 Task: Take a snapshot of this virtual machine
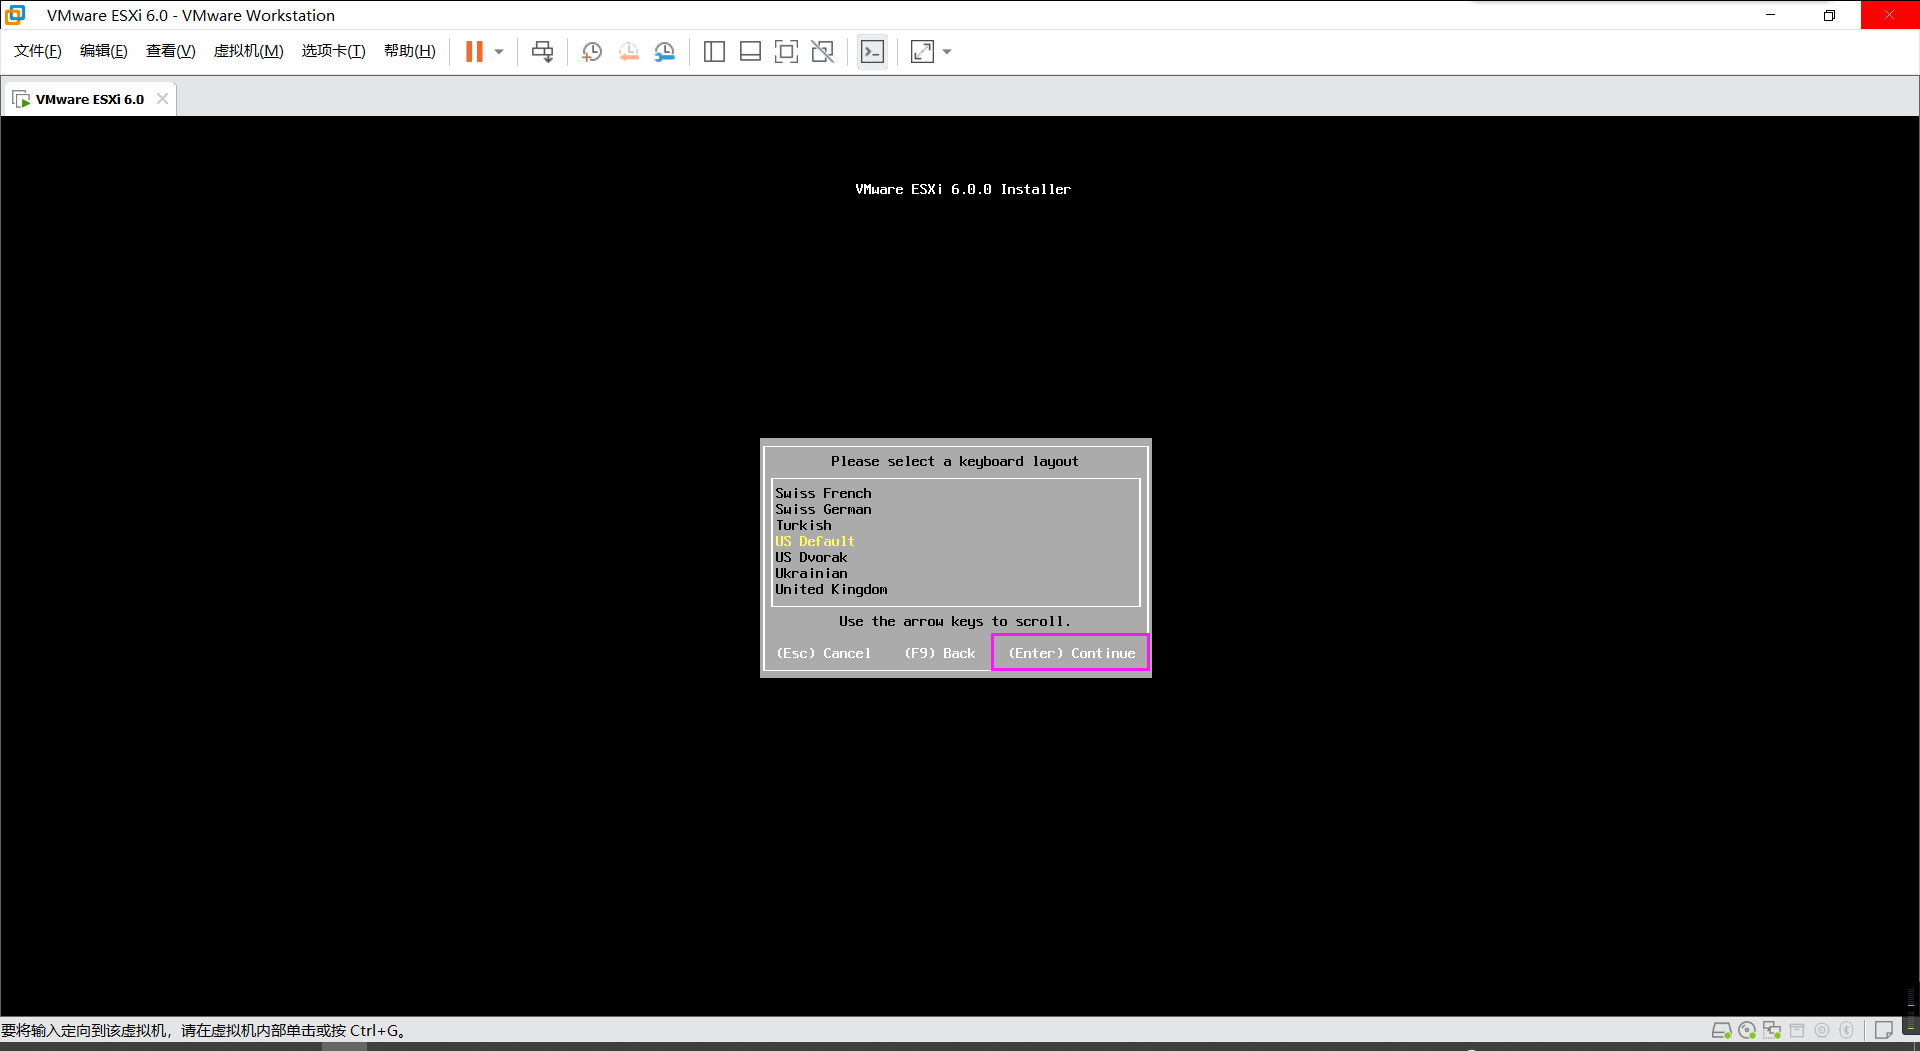(592, 52)
